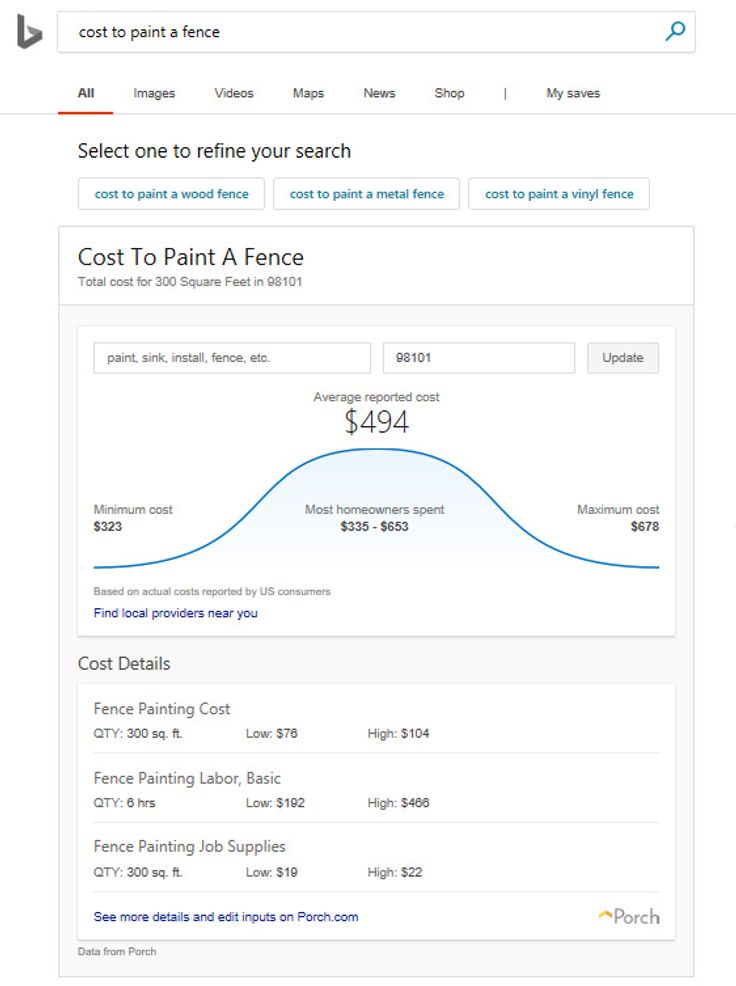Switch to the Videos tab
The image size is (736, 986).
coord(233,92)
